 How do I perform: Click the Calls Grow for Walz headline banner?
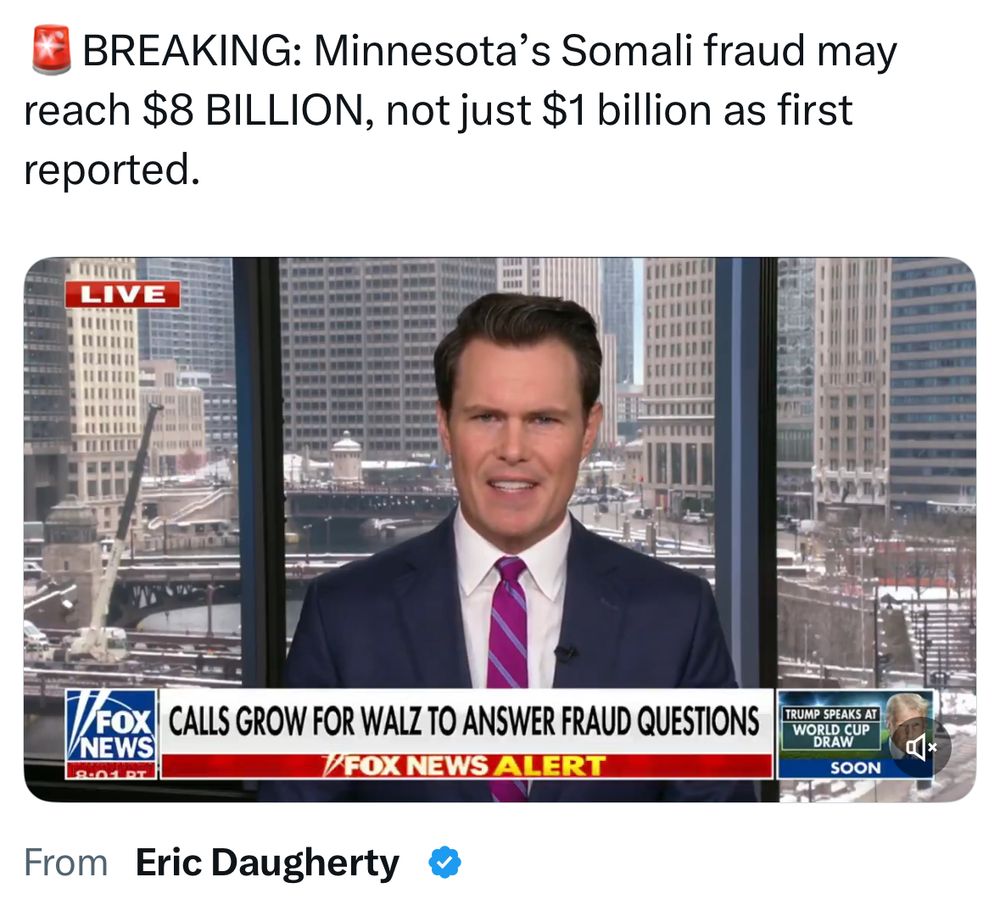click(x=466, y=721)
